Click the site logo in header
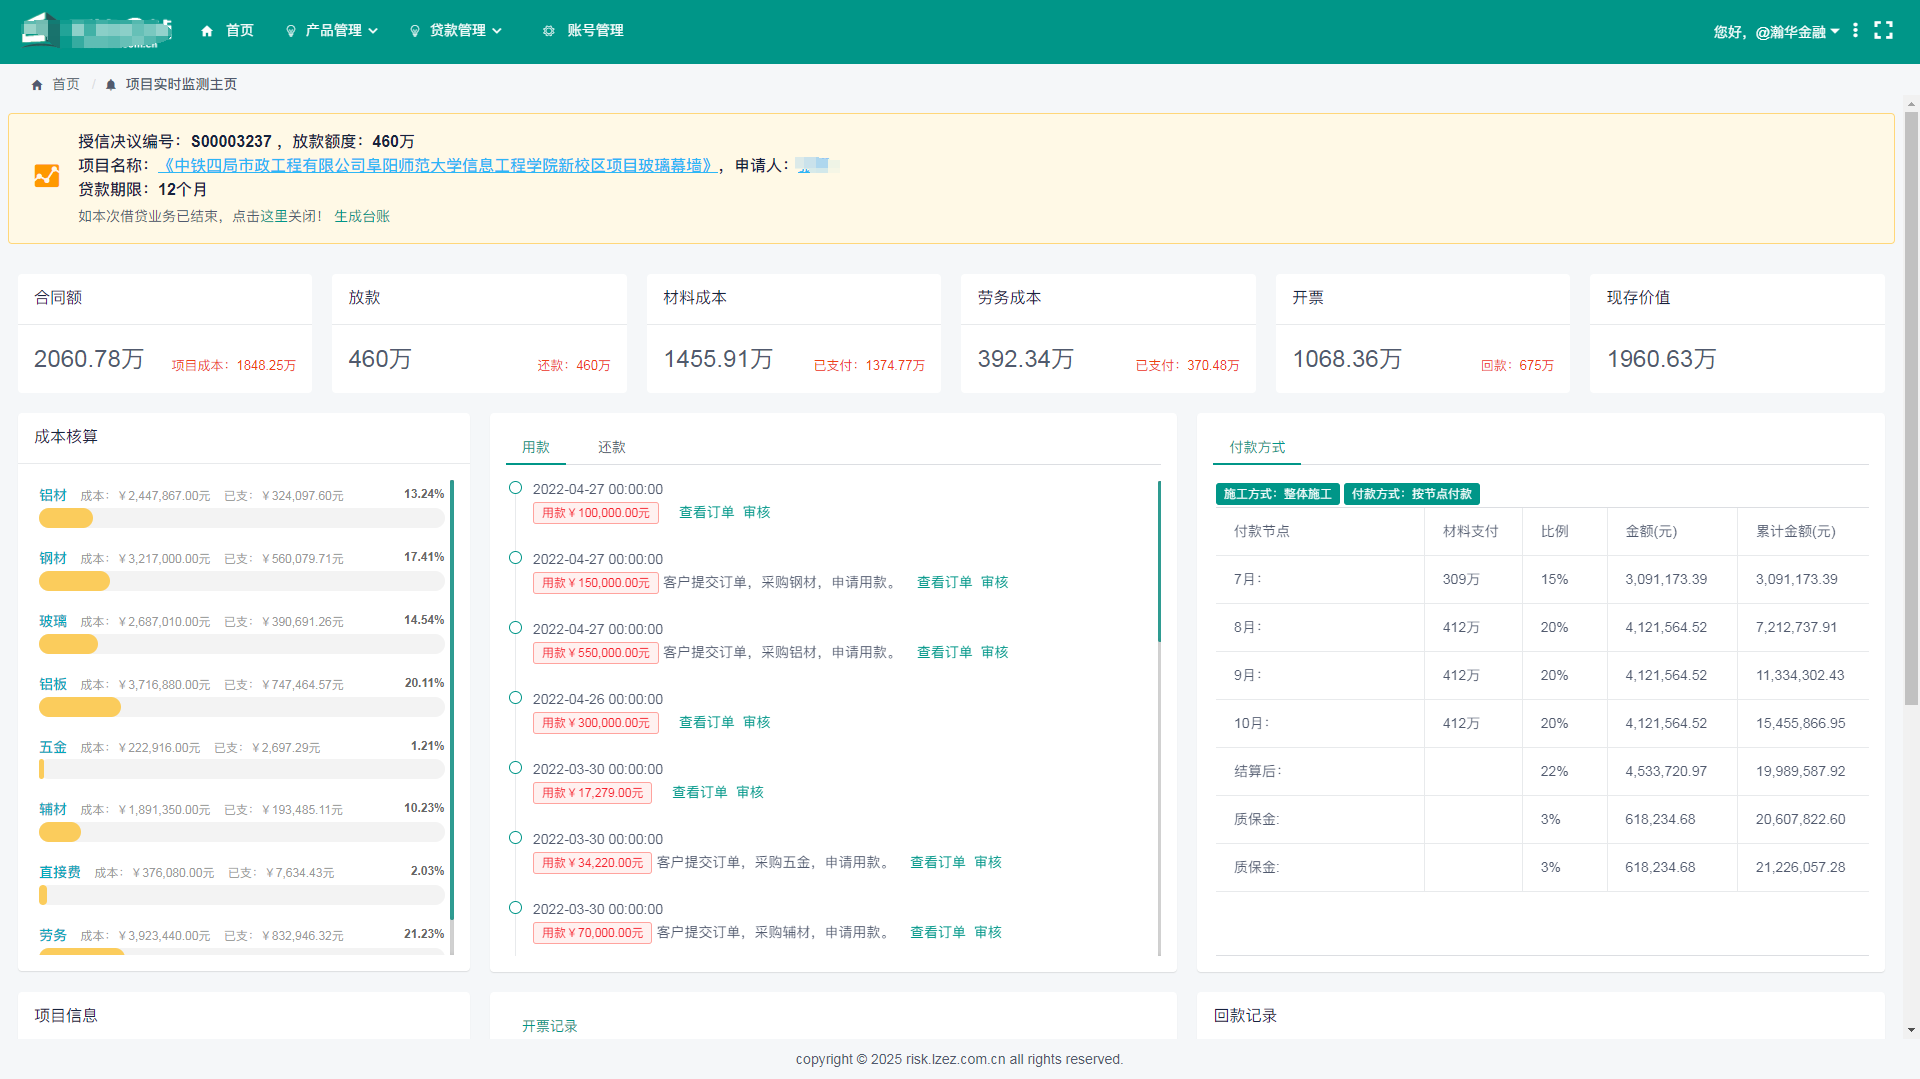 click(96, 30)
